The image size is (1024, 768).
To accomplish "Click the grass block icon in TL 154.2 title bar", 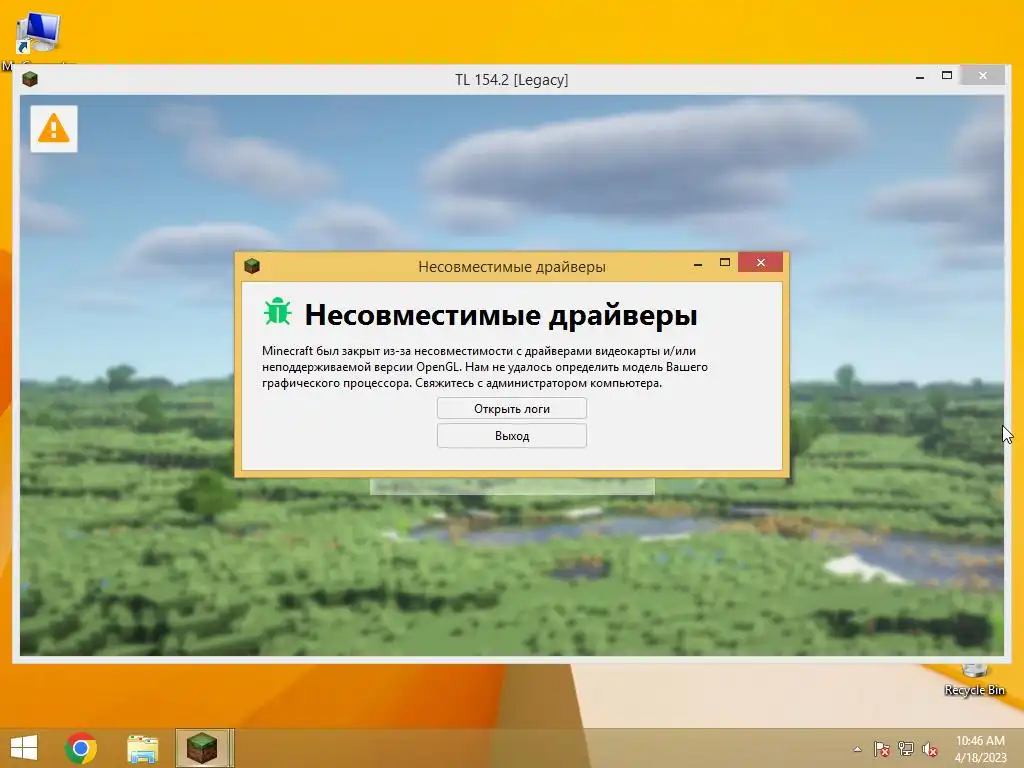I will point(29,80).
